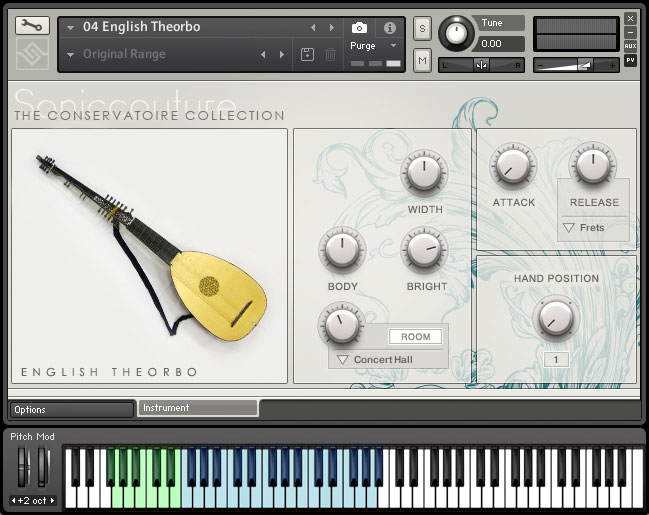Click the RELEASE knob
This screenshot has height=515, width=649.
point(593,165)
